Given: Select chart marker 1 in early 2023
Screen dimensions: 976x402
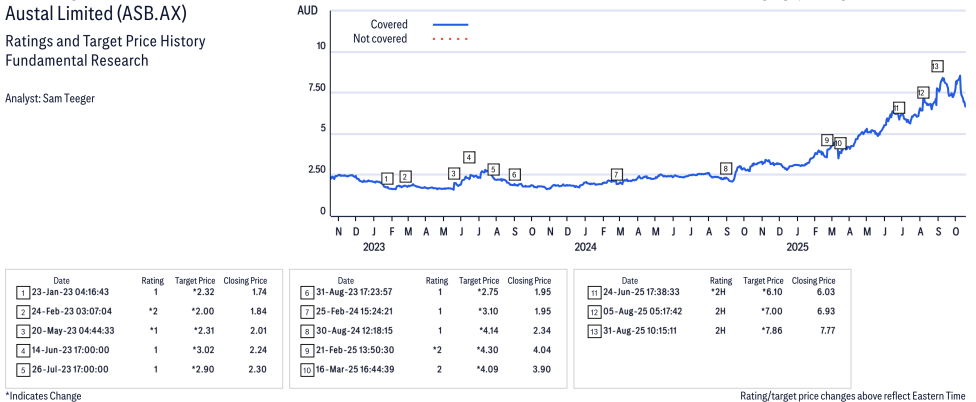Looking at the screenshot, I should tap(387, 179).
